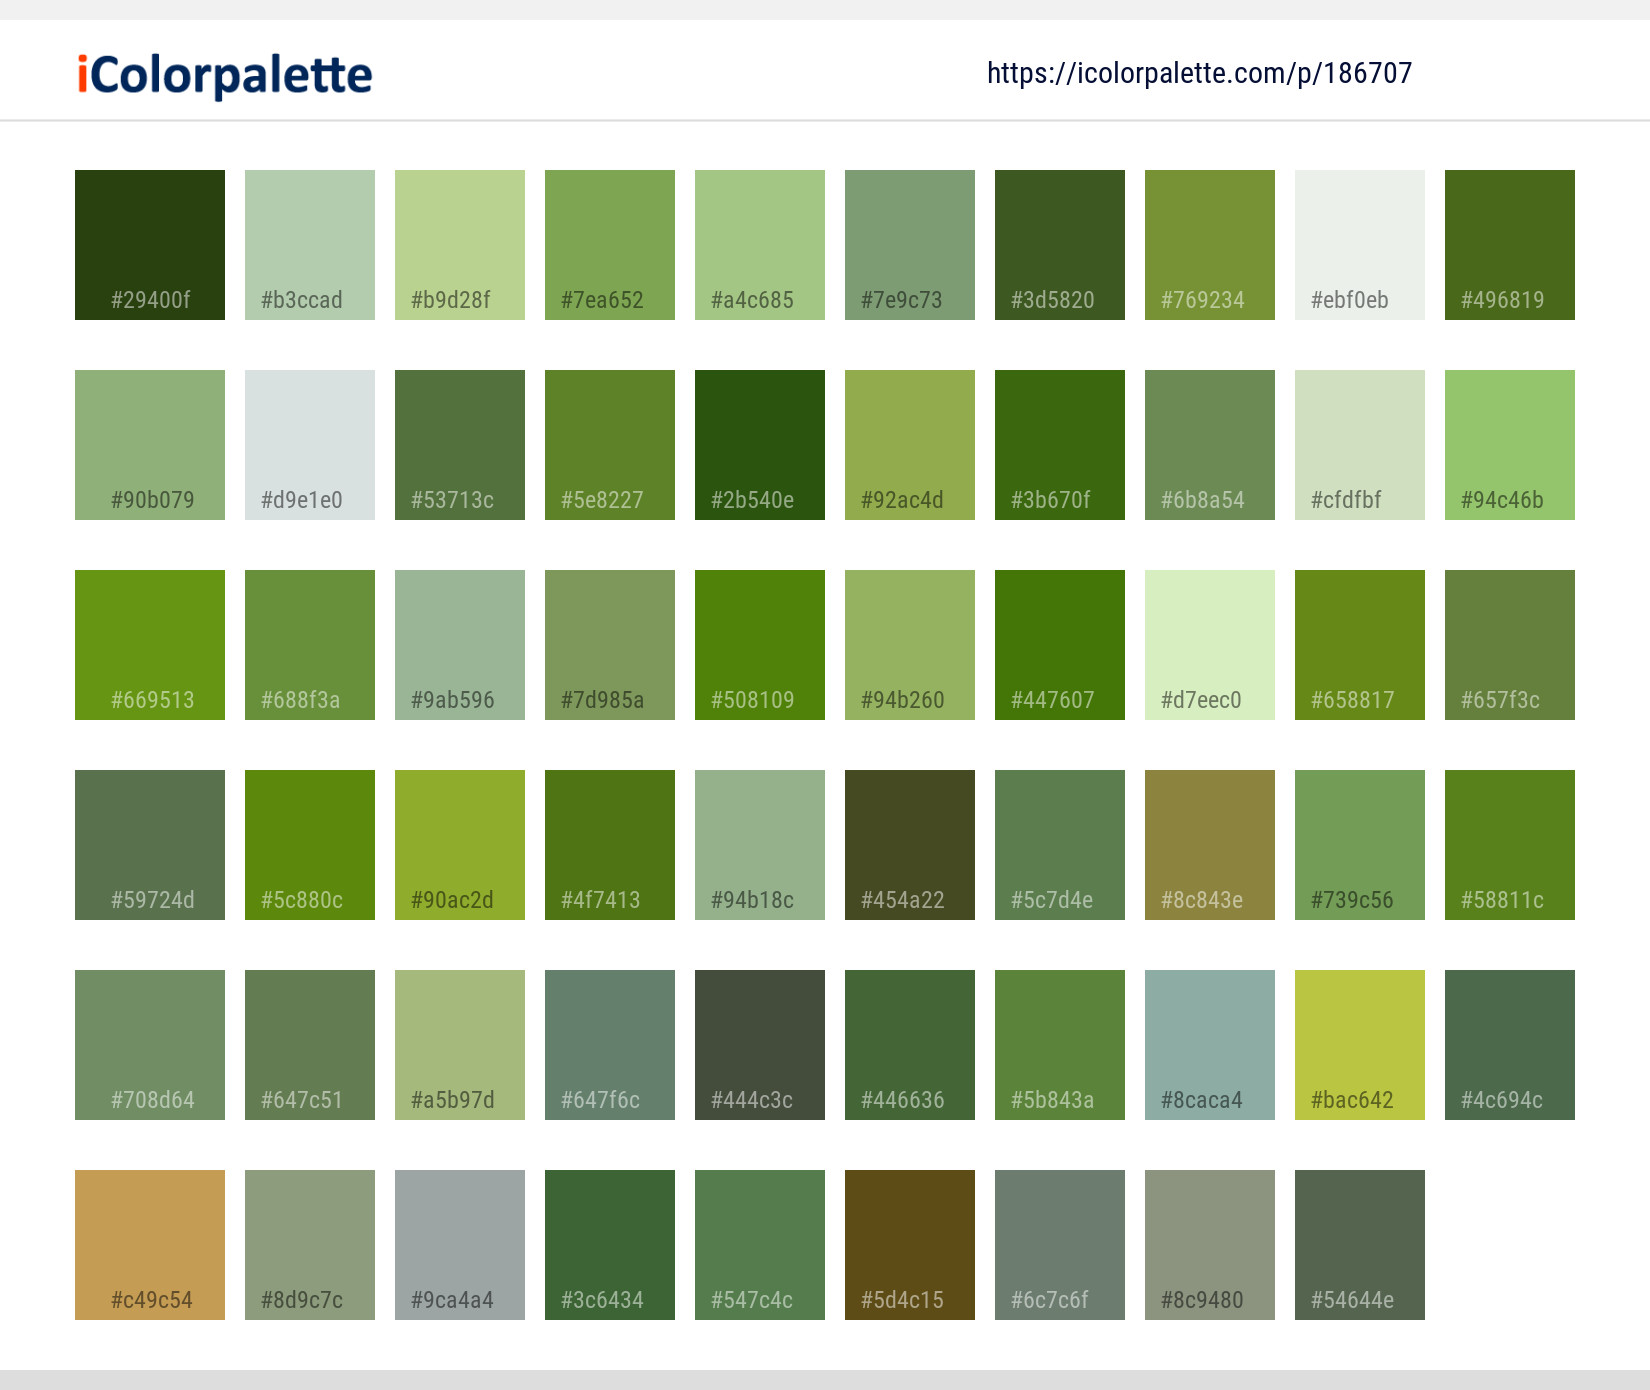Click the #739c56 swatch
Screen dimensions: 1650x1390
(x=1360, y=845)
